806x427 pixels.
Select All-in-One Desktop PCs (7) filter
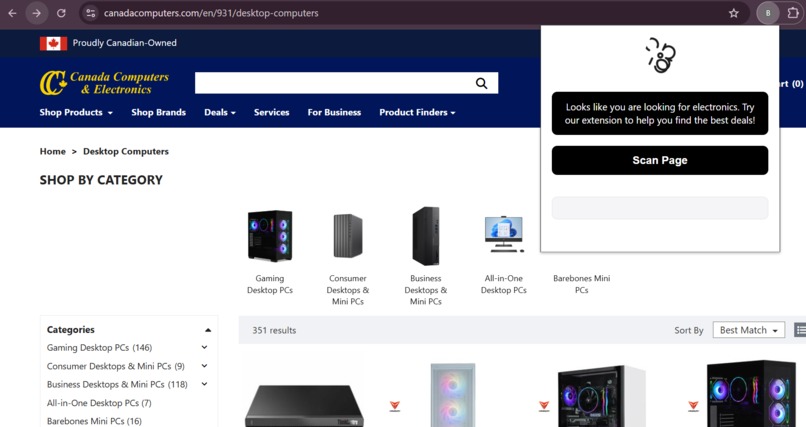[99, 402]
